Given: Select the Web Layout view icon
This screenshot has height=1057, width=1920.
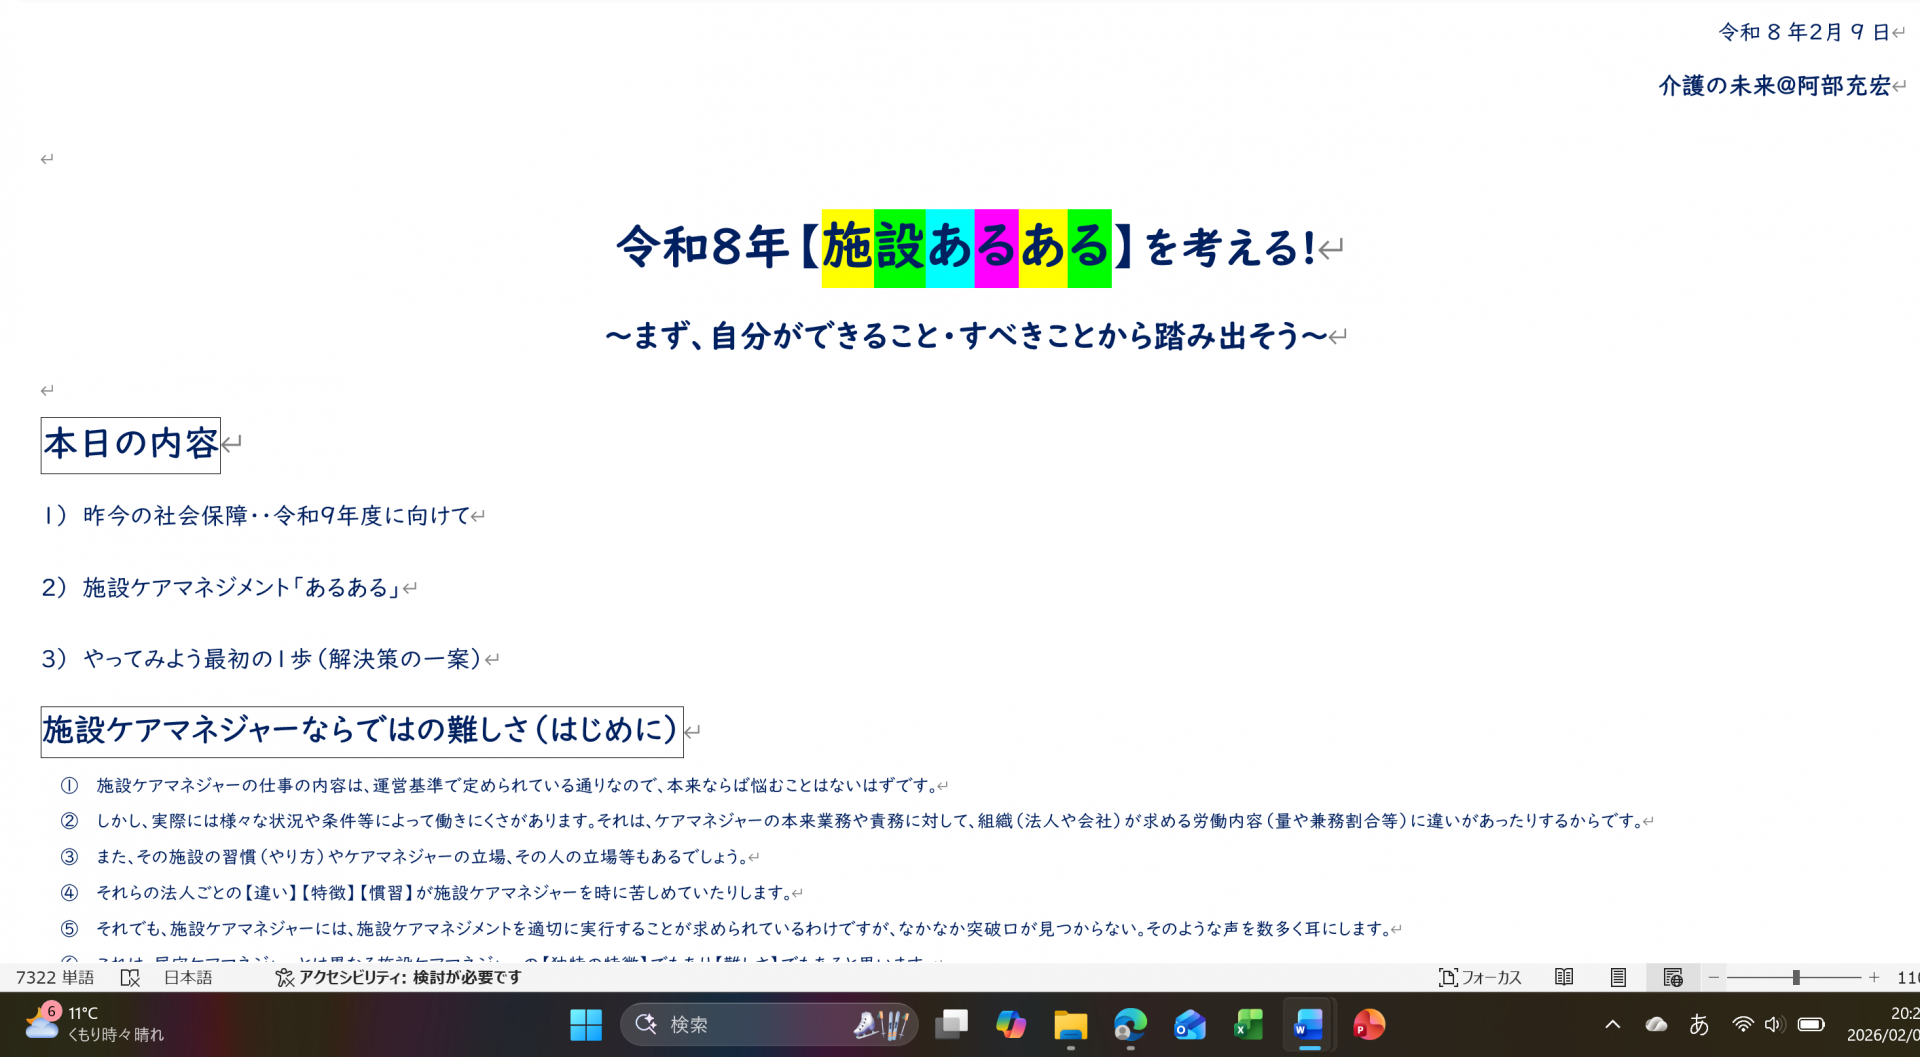Looking at the screenshot, I should coord(1671,977).
